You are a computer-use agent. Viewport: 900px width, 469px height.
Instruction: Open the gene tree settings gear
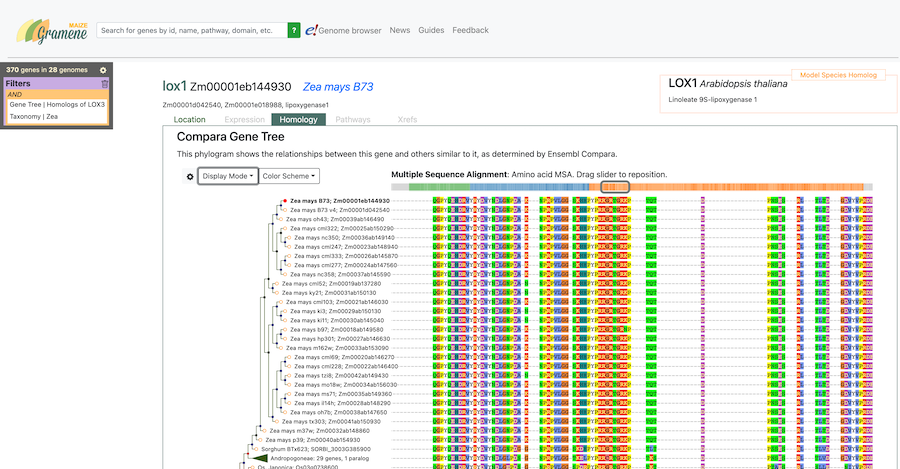pos(190,176)
